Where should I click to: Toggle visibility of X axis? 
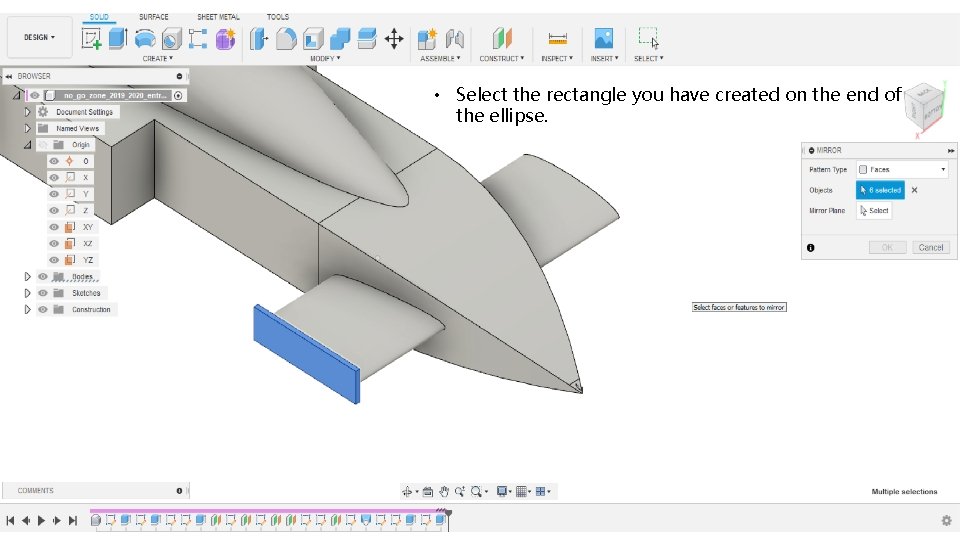click(x=54, y=178)
